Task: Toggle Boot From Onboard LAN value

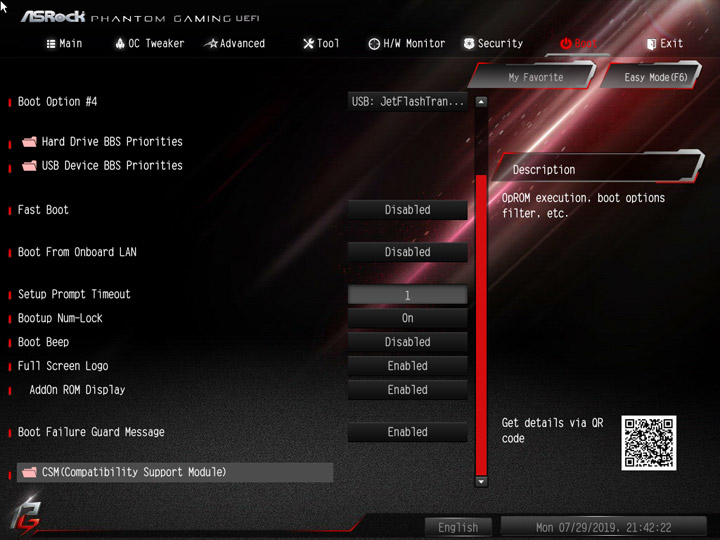Action: (x=407, y=252)
